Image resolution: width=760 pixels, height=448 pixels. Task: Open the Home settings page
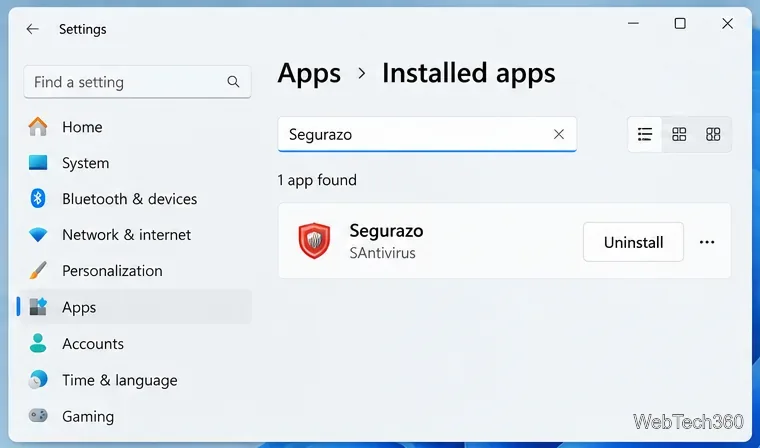click(x=136, y=127)
